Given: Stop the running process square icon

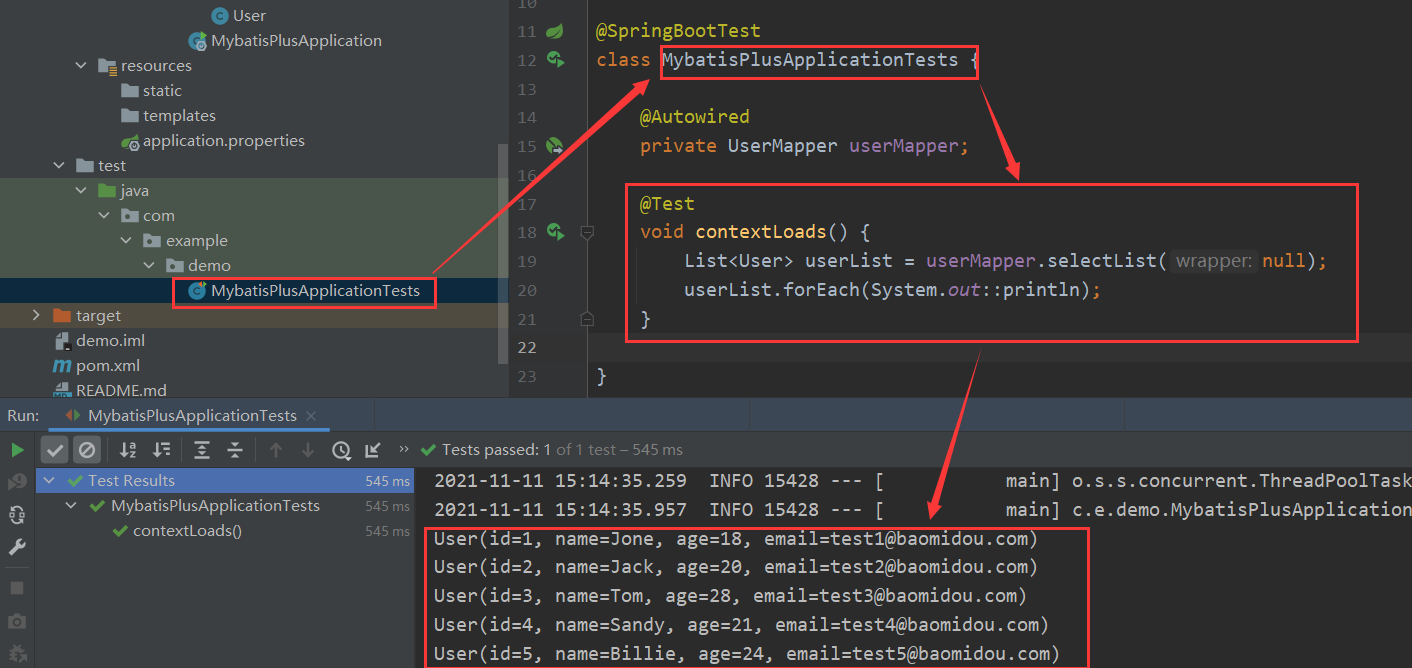Looking at the screenshot, I should tap(17, 588).
